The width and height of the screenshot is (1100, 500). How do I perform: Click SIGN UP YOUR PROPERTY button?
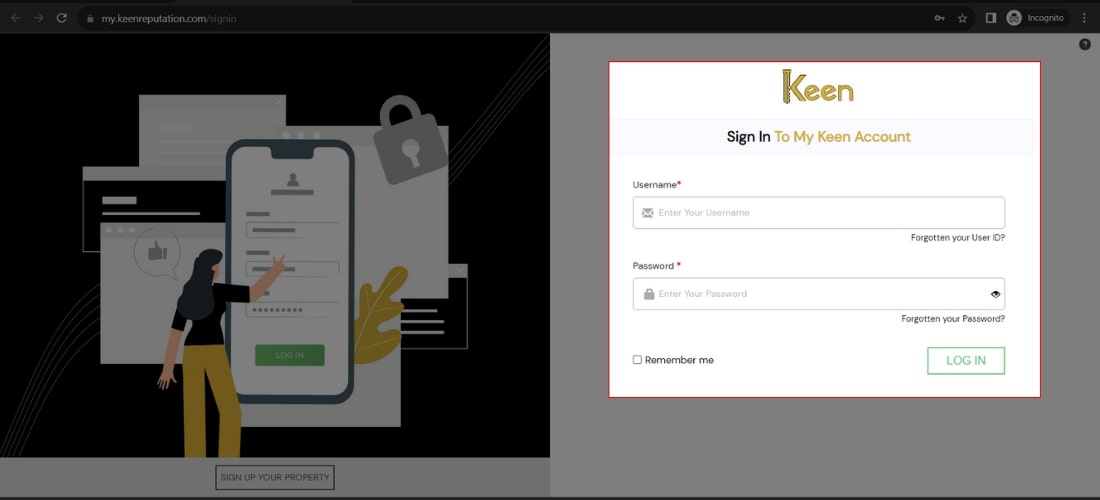[275, 477]
